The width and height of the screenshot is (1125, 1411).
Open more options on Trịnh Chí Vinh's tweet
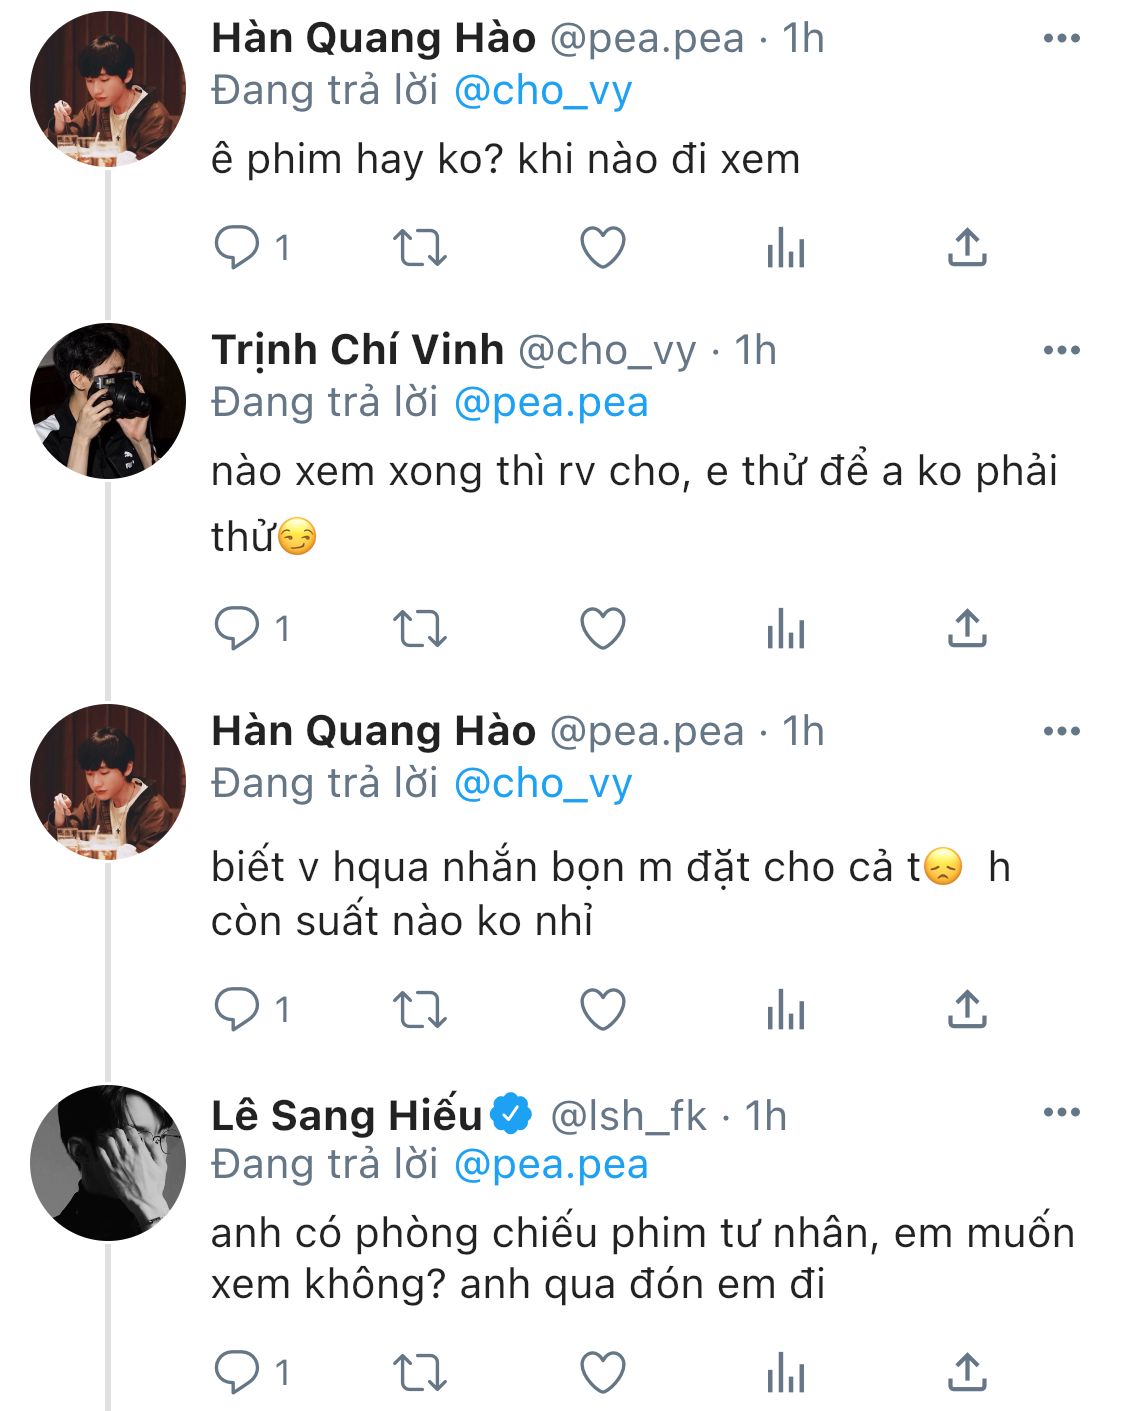click(1061, 351)
